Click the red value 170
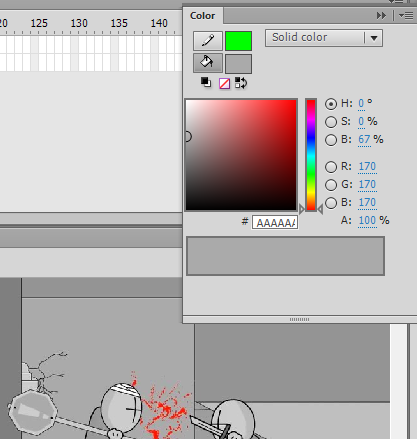The width and height of the screenshot is (417, 439). point(367,166)
